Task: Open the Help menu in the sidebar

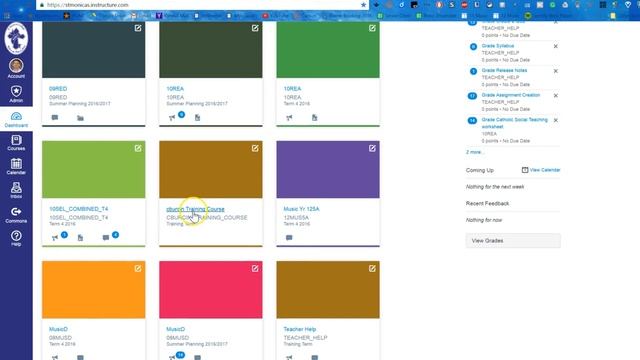Action: (x=16, y=238)
